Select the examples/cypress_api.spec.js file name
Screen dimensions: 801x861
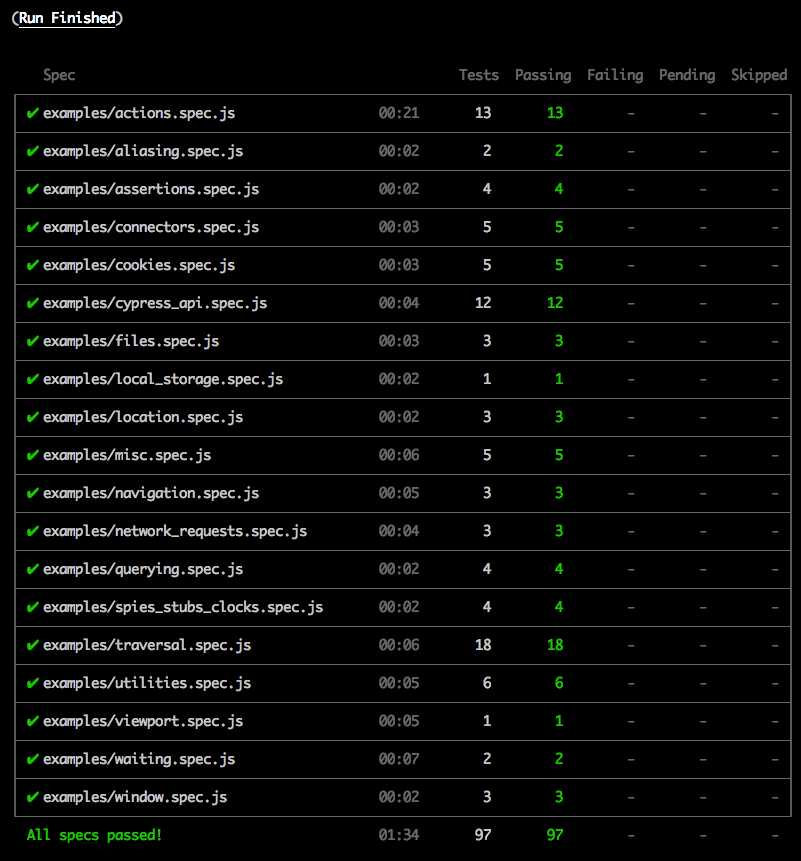[x=155, y=303]
